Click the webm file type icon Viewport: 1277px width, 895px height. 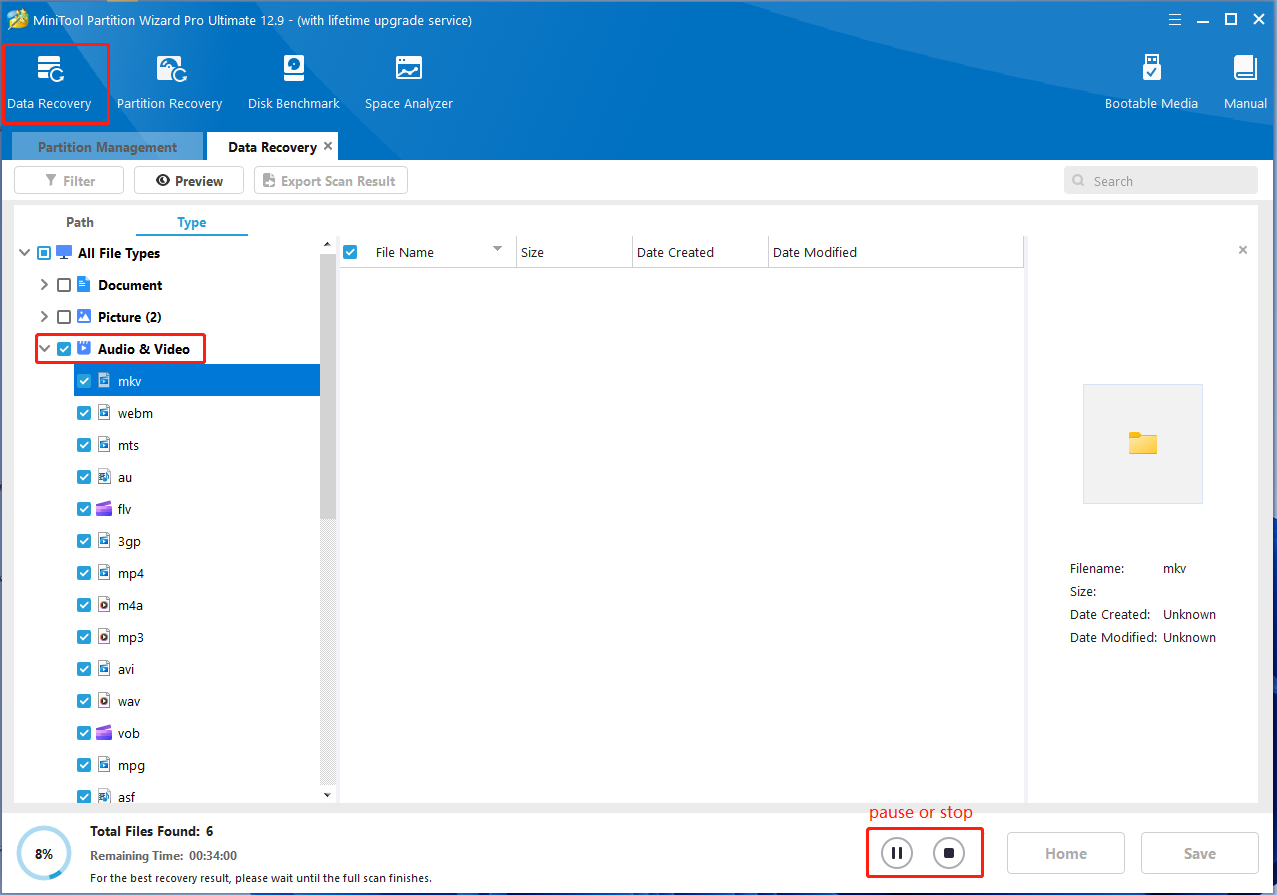click(104, 413)
